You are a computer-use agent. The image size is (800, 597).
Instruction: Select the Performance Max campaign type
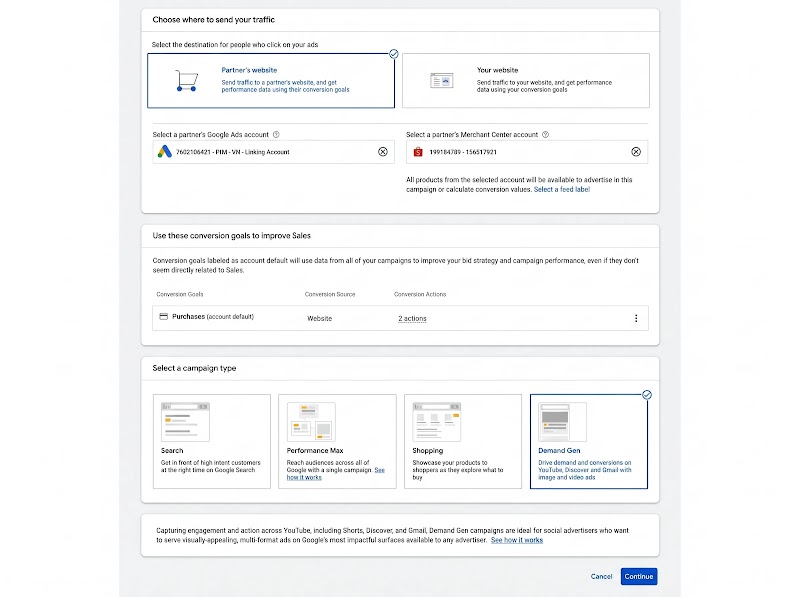[337, 441]
